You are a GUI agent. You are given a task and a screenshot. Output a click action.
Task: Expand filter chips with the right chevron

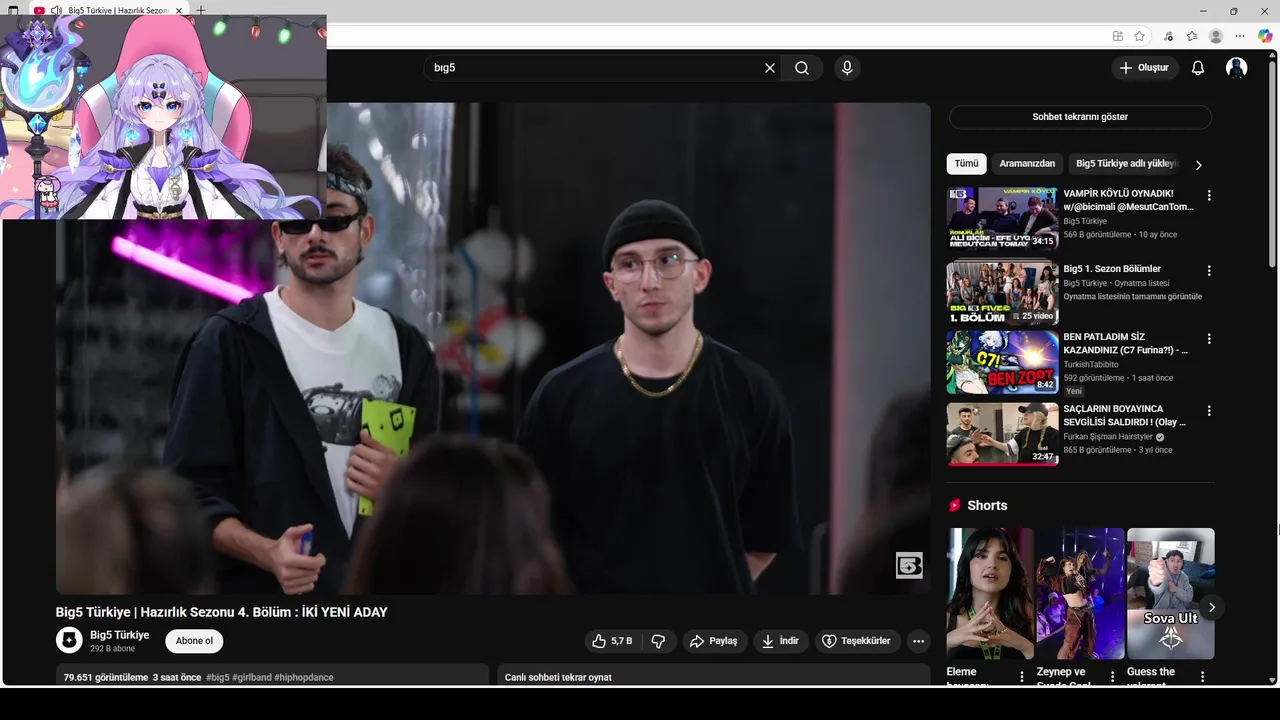[x=1198, y=165]
